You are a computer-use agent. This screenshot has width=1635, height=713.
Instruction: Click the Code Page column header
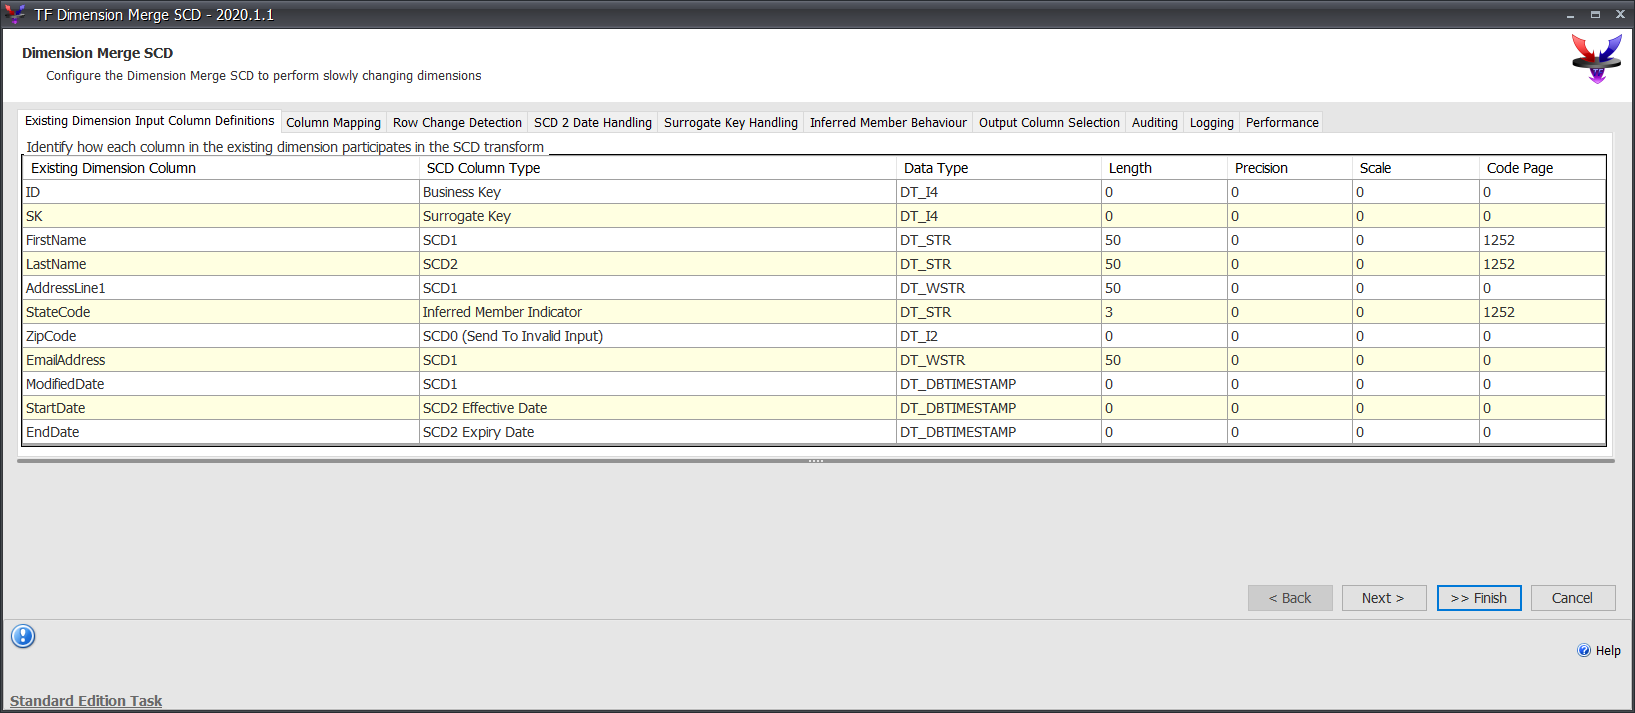1542,168
